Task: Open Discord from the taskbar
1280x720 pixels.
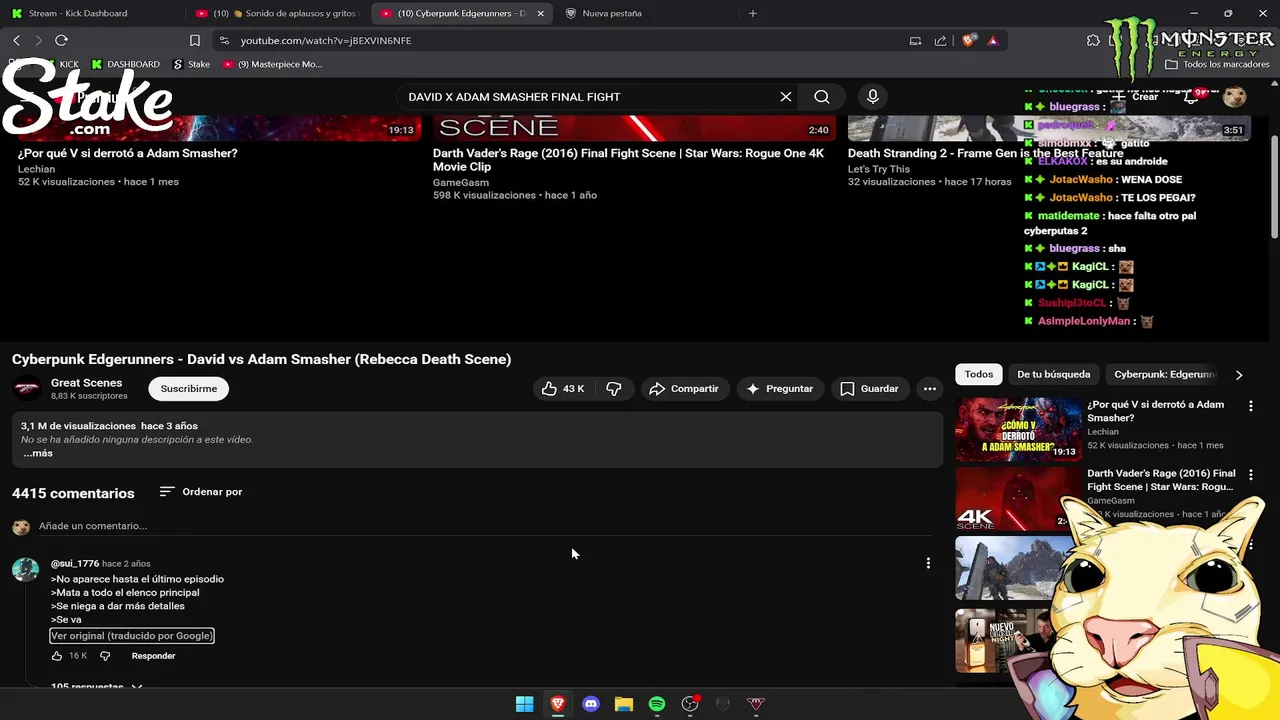Action: pyautogui.click(x=591, y=704)
